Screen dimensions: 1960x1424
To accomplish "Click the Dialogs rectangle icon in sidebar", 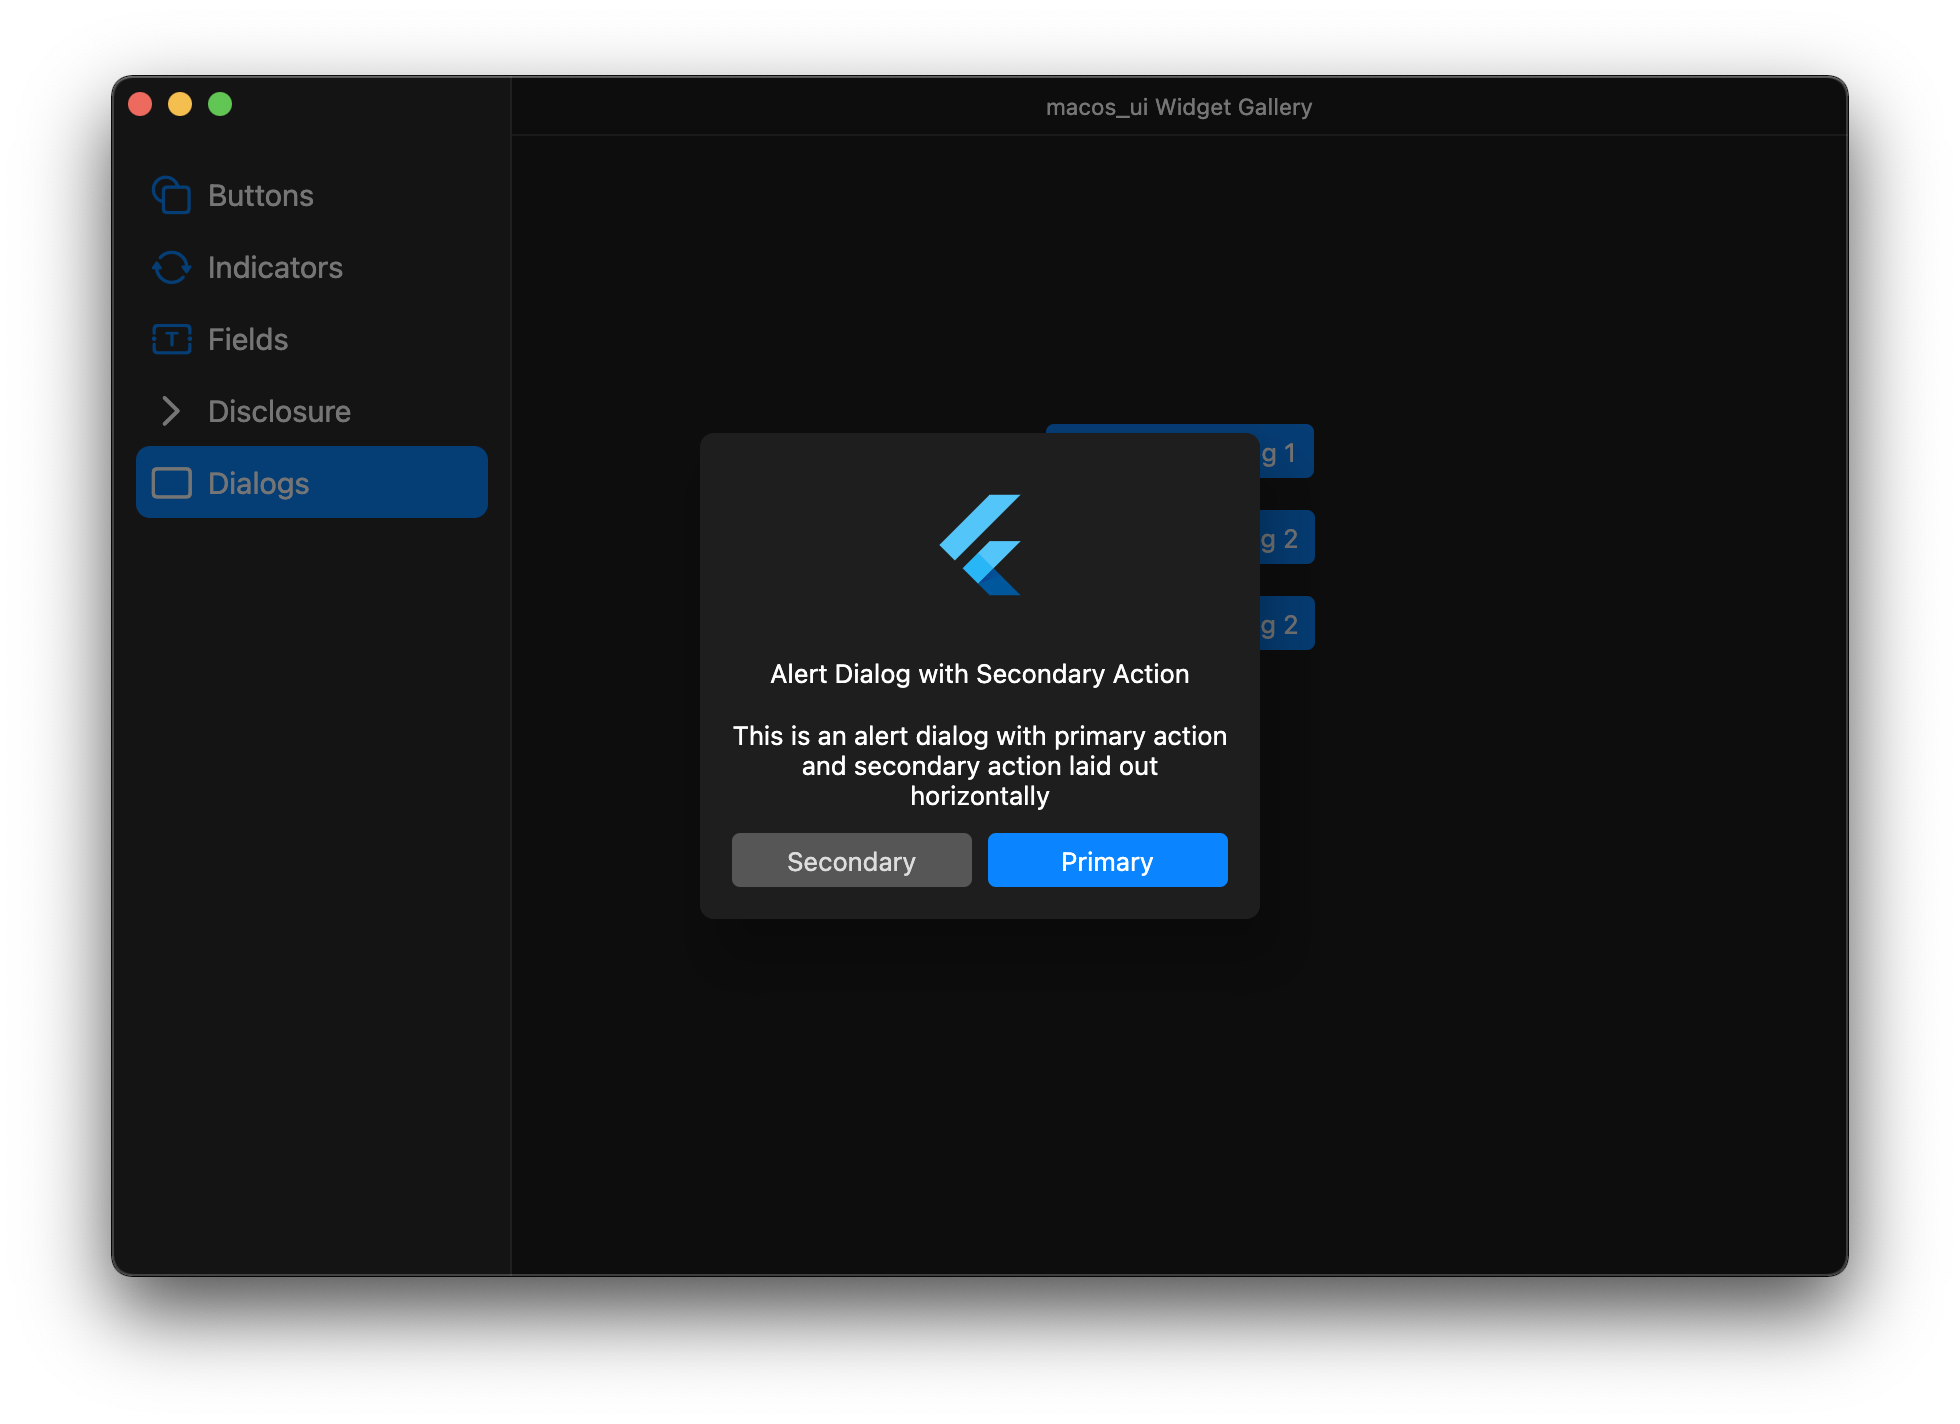I will tap(171, 483).
